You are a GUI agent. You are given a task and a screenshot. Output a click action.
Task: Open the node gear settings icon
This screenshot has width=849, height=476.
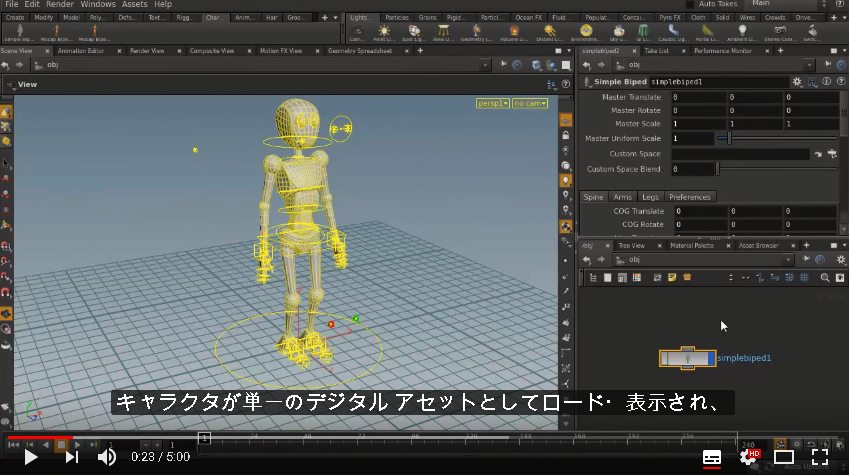click(796, 82)
